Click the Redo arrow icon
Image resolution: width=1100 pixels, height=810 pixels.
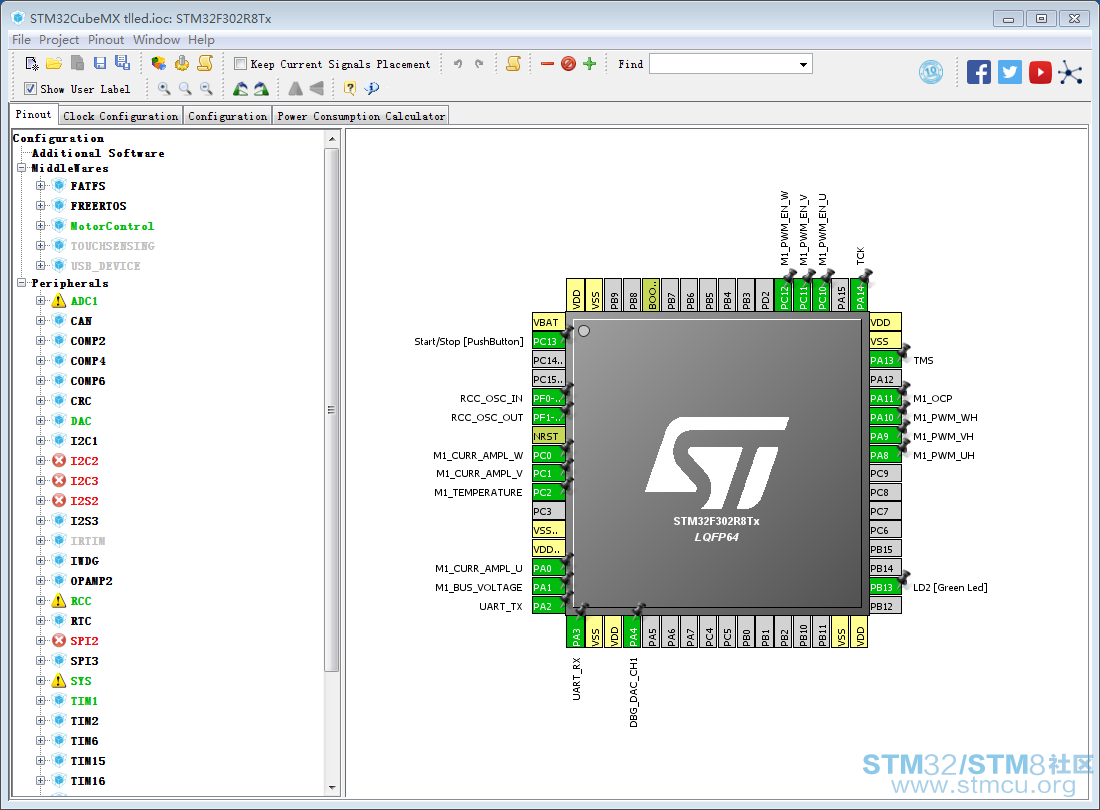point(479,64)
